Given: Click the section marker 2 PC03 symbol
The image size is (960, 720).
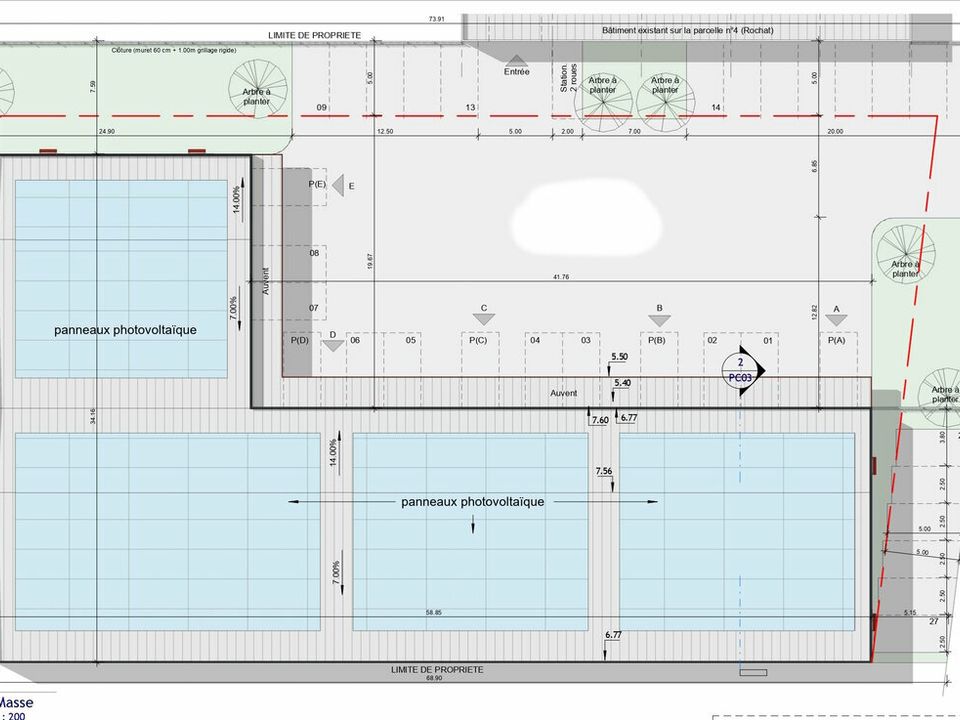Looking at the screenshot, I should (x=743, y=370).
